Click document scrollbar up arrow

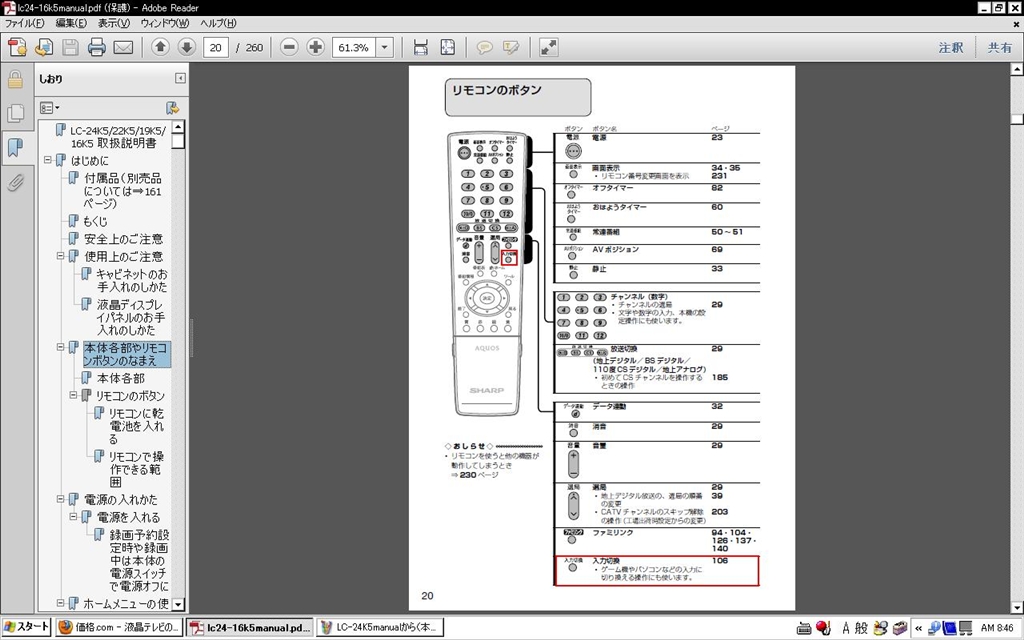pyautogui.click(x=1017, y=69)
